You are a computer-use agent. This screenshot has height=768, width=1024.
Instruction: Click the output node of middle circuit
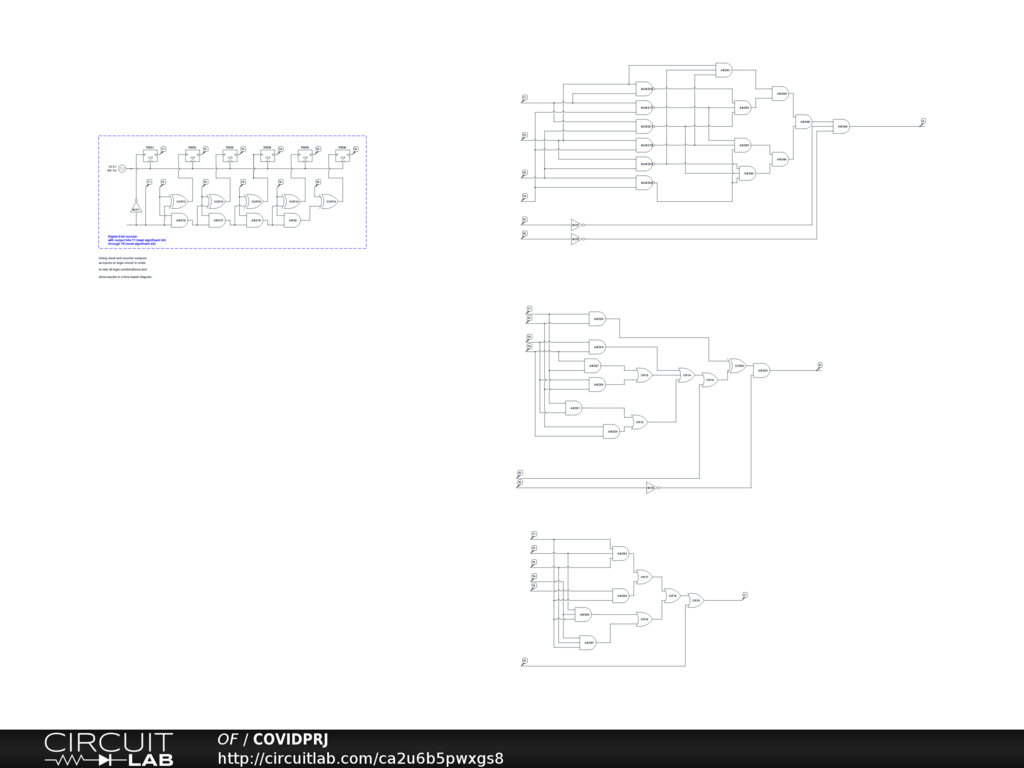819,366
